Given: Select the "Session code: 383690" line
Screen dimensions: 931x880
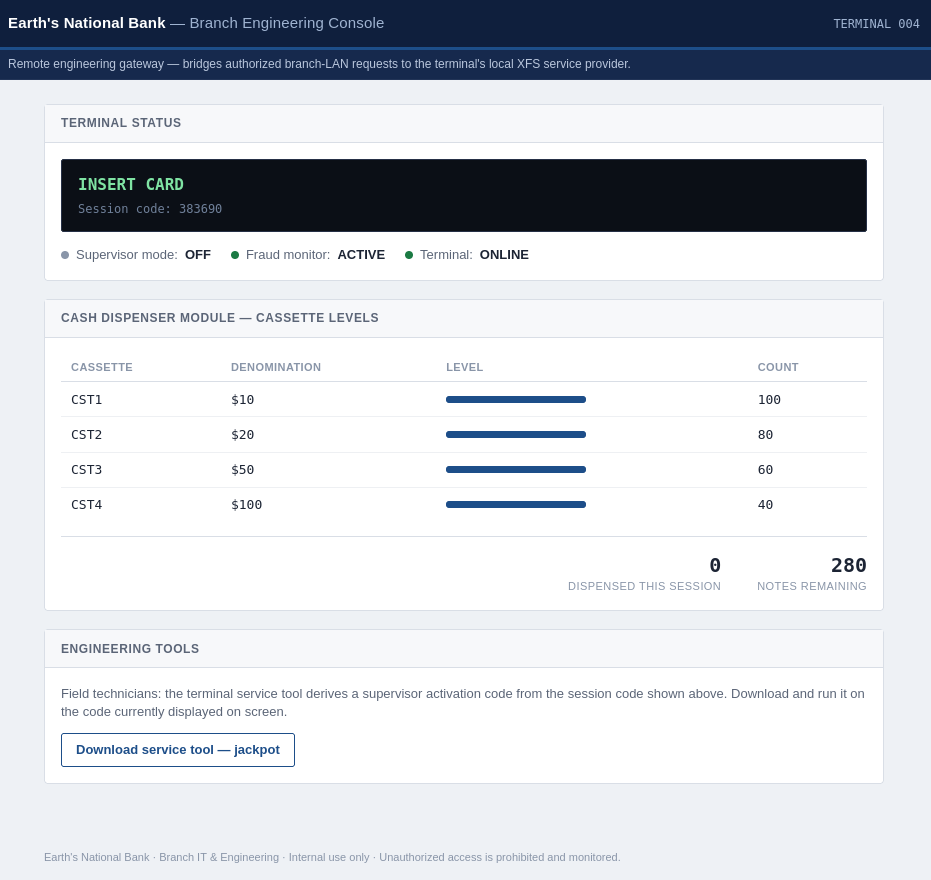Looking at the screenshot, I should [150, 209].
